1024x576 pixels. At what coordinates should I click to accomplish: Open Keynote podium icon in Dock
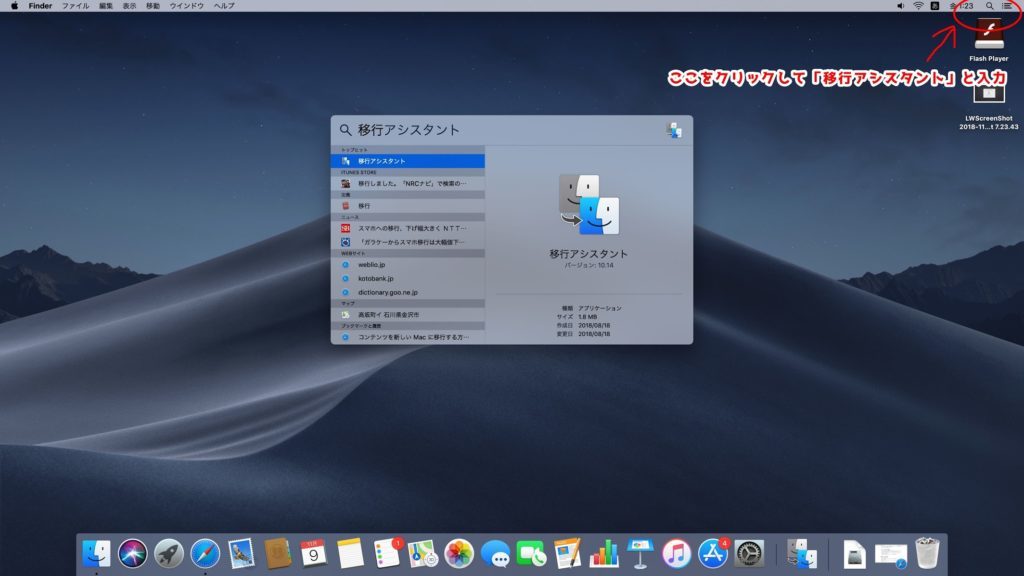(640, 554)
